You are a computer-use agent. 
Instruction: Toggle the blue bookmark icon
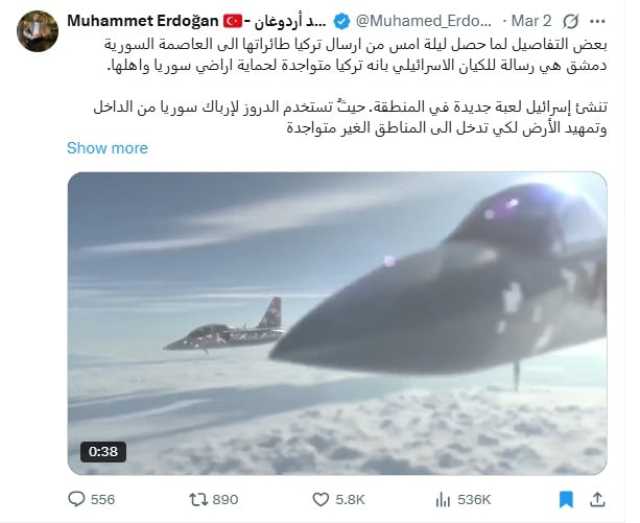pyautogui.click(x=566, y=499)
